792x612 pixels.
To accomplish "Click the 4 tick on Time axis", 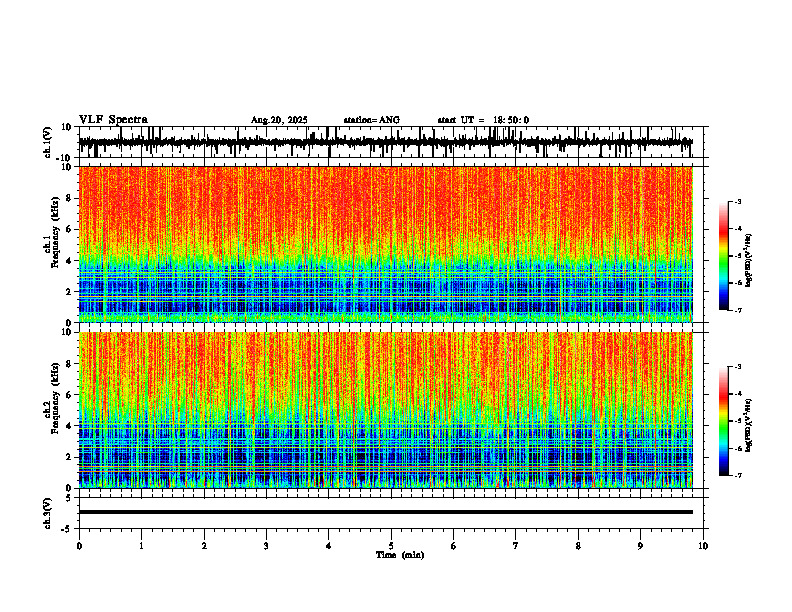I will (x=329, y=546).
